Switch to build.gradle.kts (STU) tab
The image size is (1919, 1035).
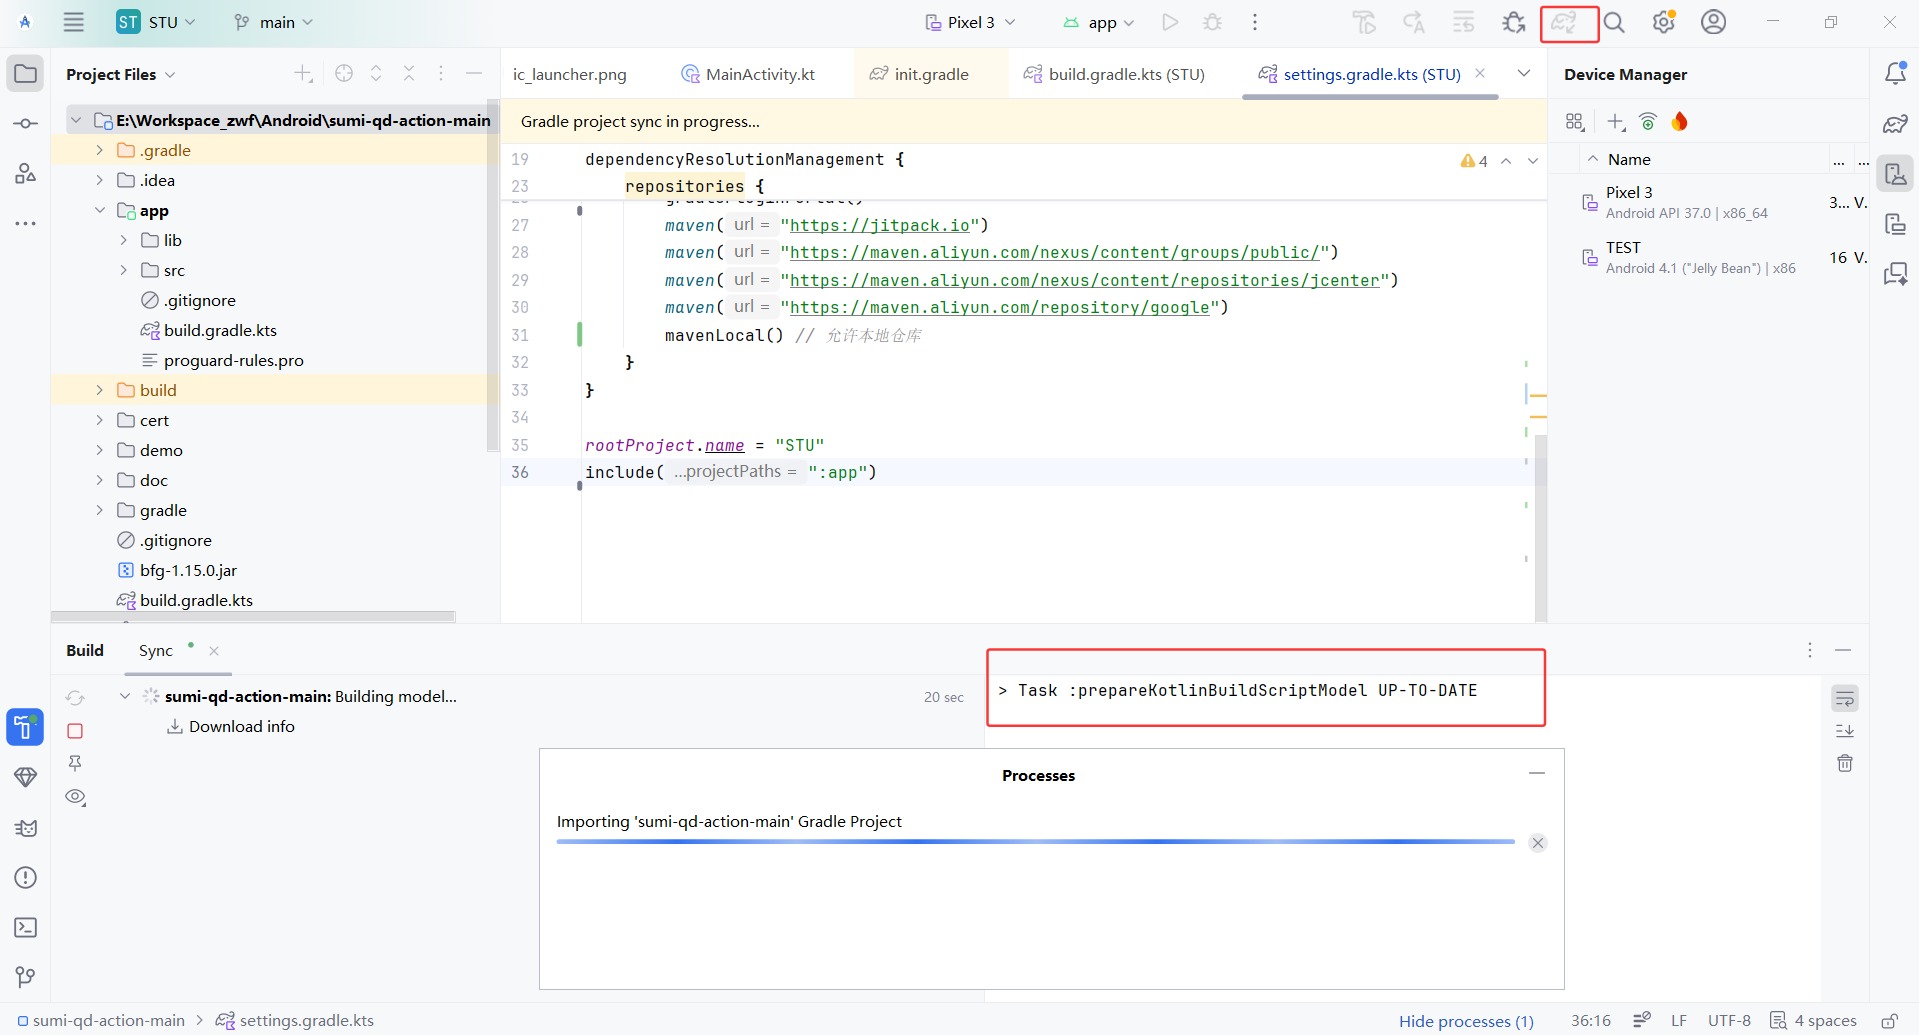coord(1114,74)
